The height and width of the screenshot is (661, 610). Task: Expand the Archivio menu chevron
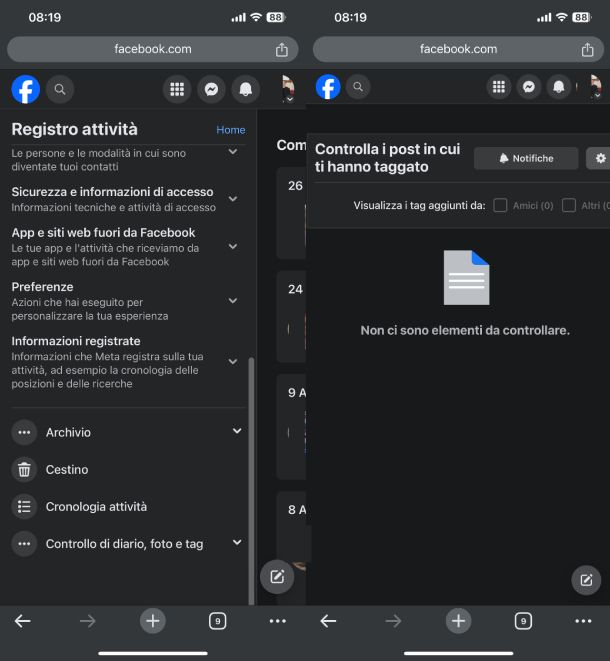click(237, 431)
